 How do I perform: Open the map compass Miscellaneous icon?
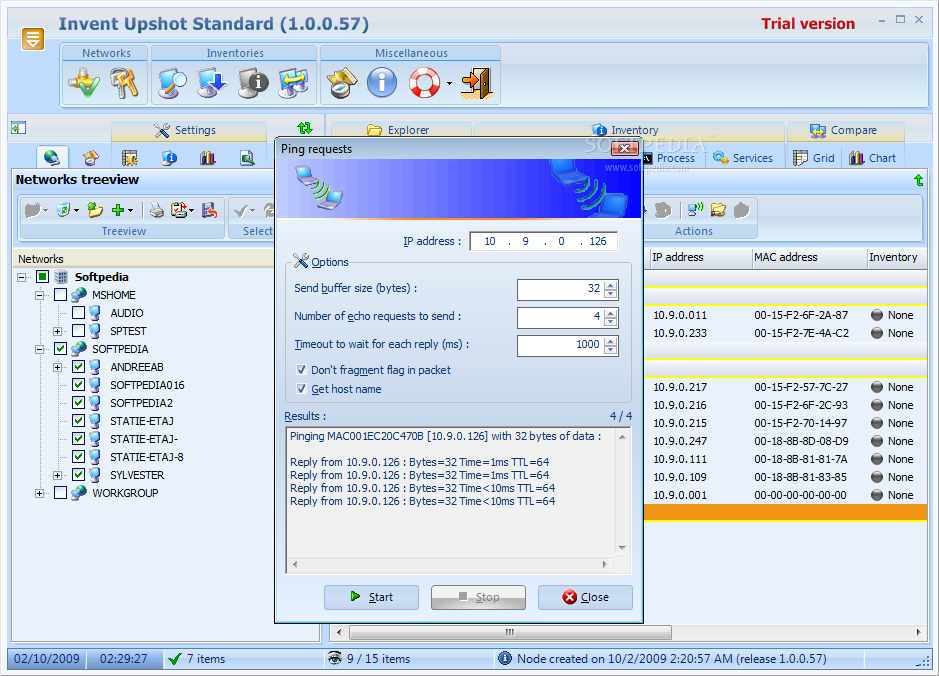click(342, 83)
